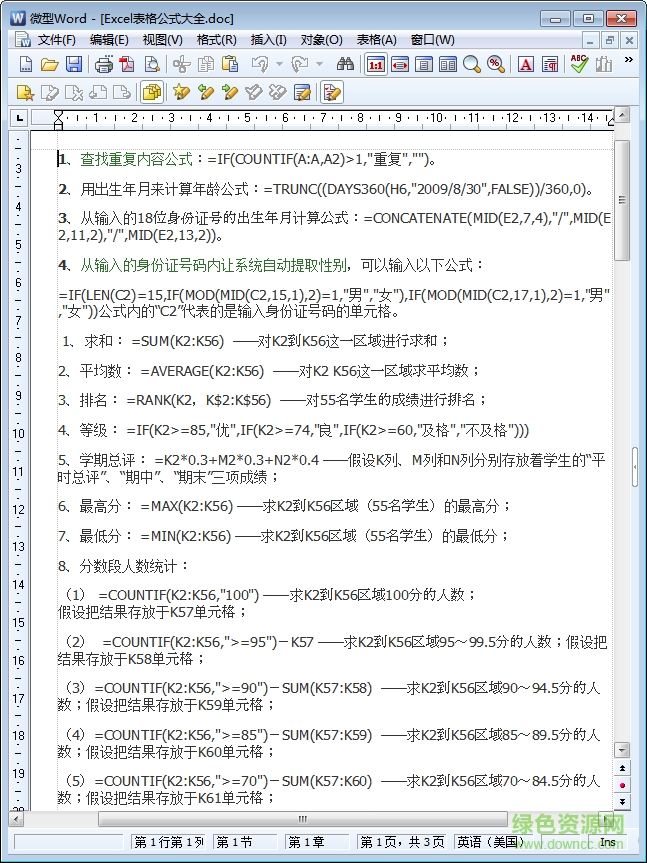
Task: Click the magnifier zoom icon
Action: (471, 64)
